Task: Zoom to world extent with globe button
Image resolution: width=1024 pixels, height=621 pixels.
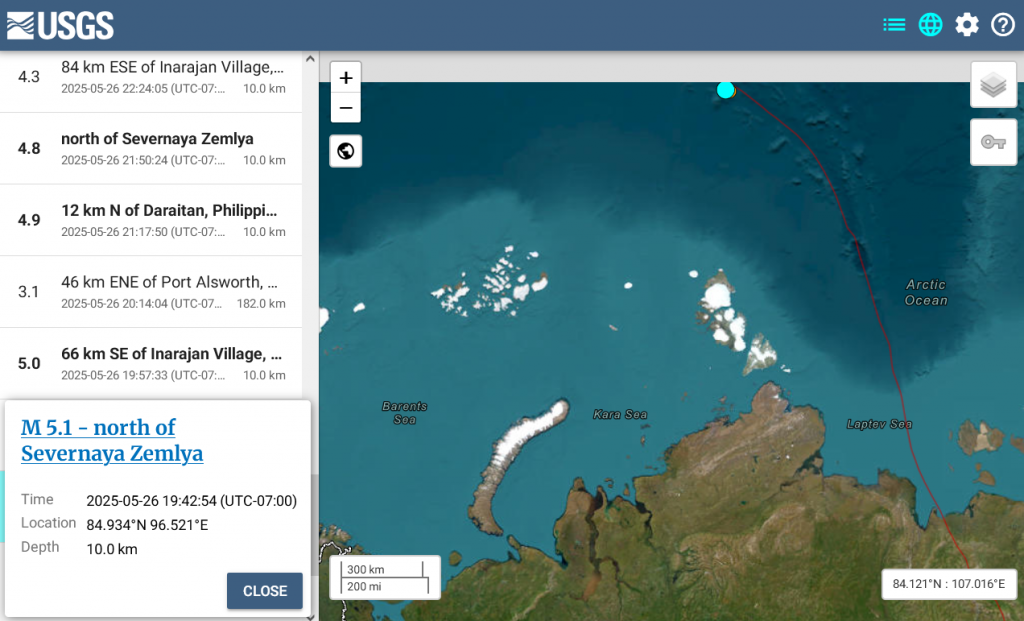Action: click(x=346, y=151)
